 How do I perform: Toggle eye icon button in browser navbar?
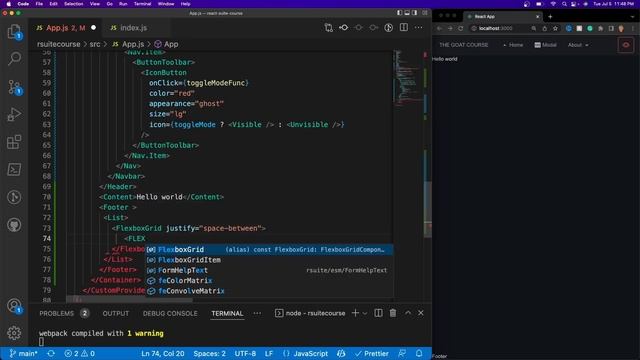(626, 45)
